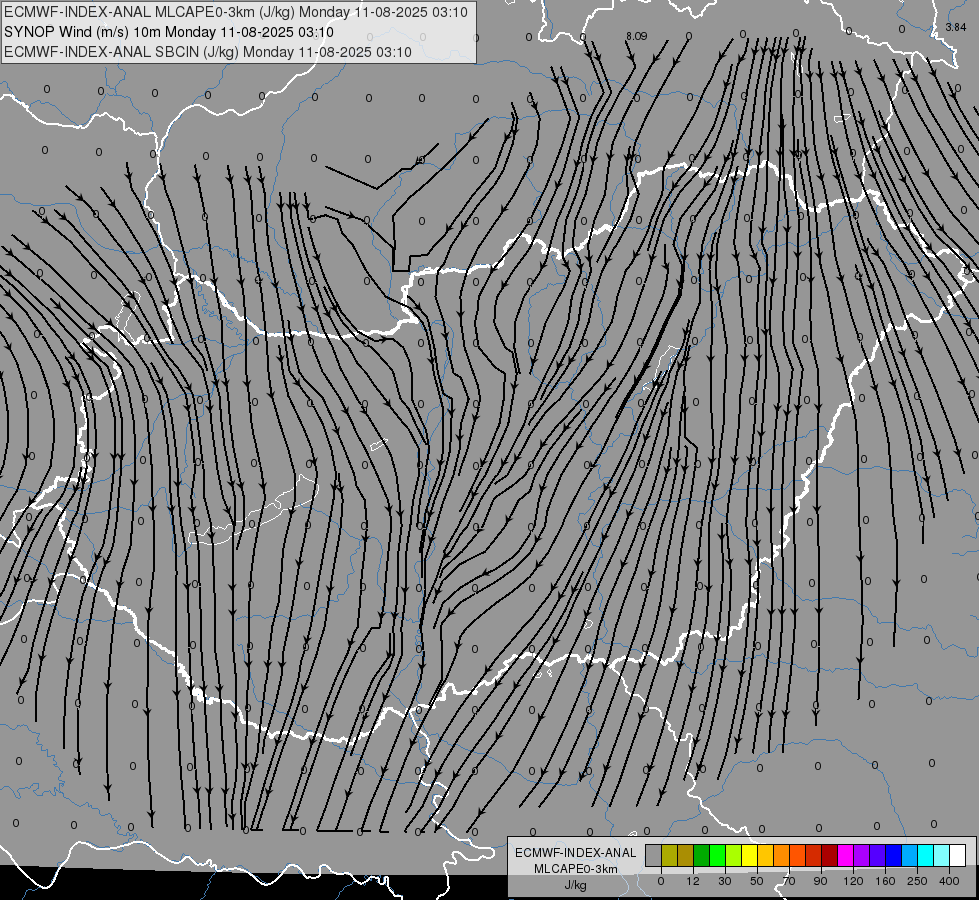Select the dark green legend swatch

pos(701,855)
